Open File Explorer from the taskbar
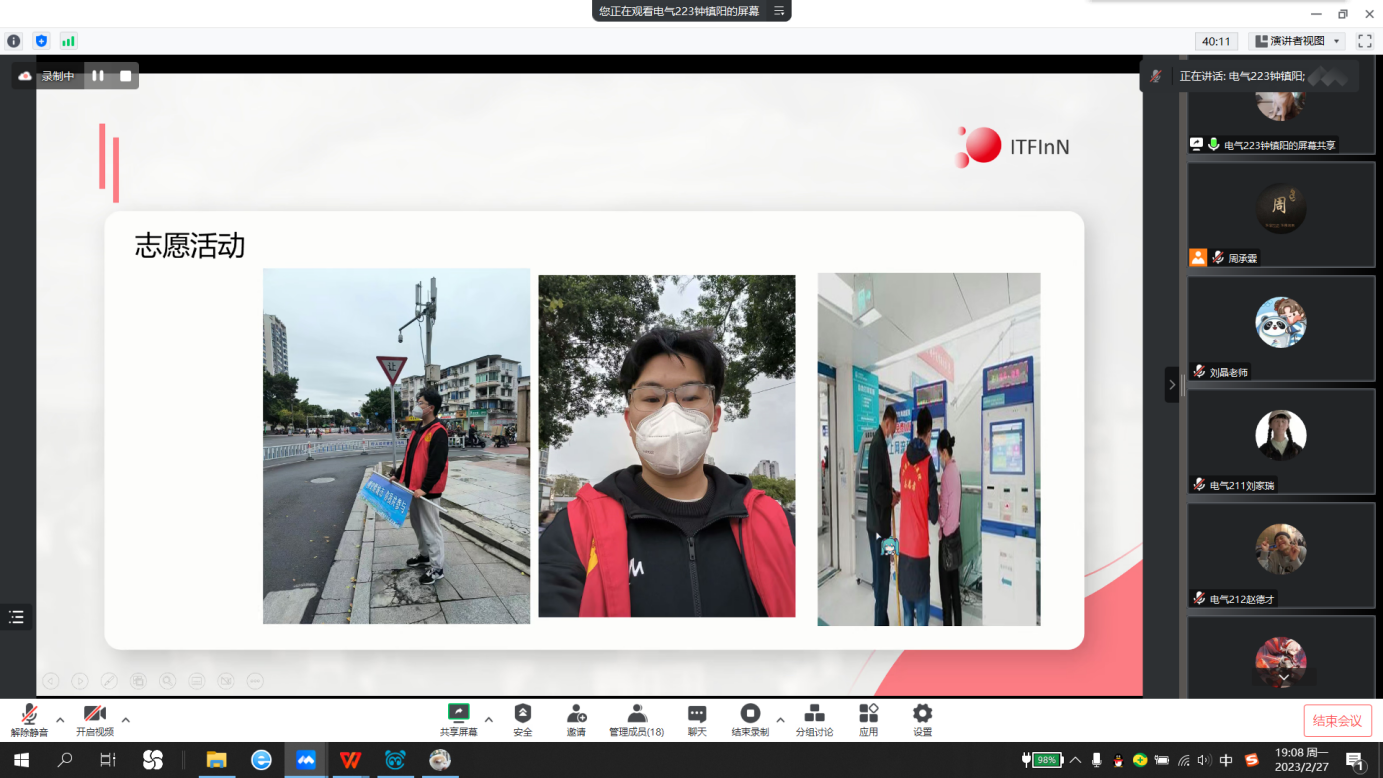This screenshot has width=1383, height=778. [x=216, y=760]
